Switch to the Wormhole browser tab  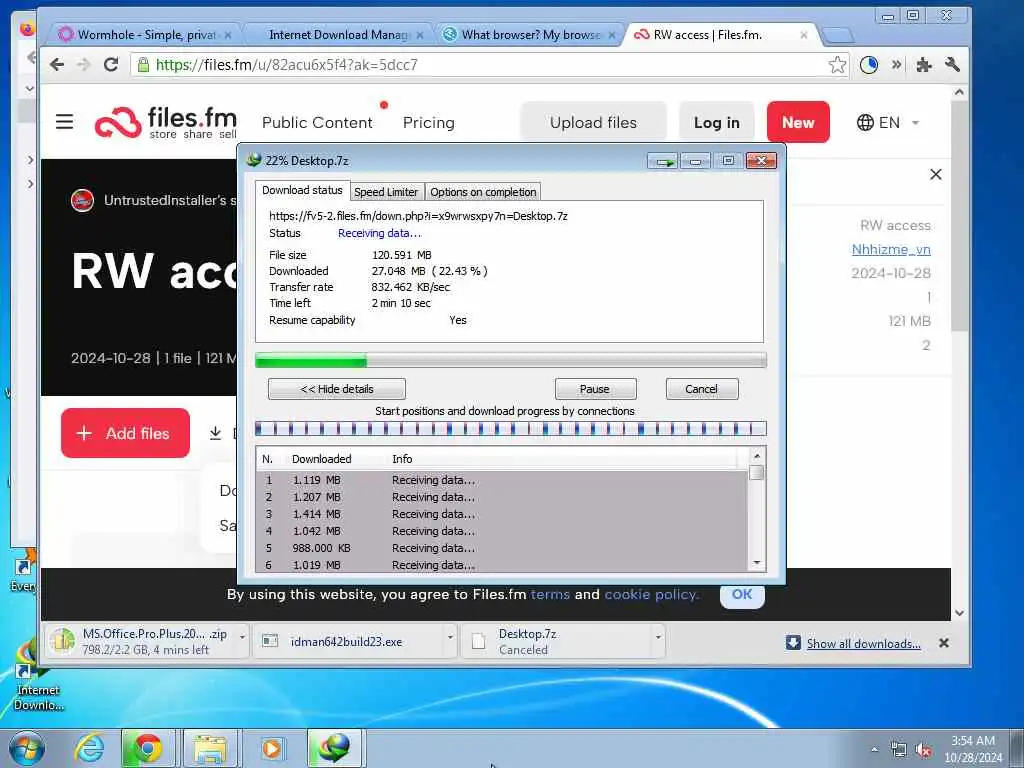[x=146, y=35]
